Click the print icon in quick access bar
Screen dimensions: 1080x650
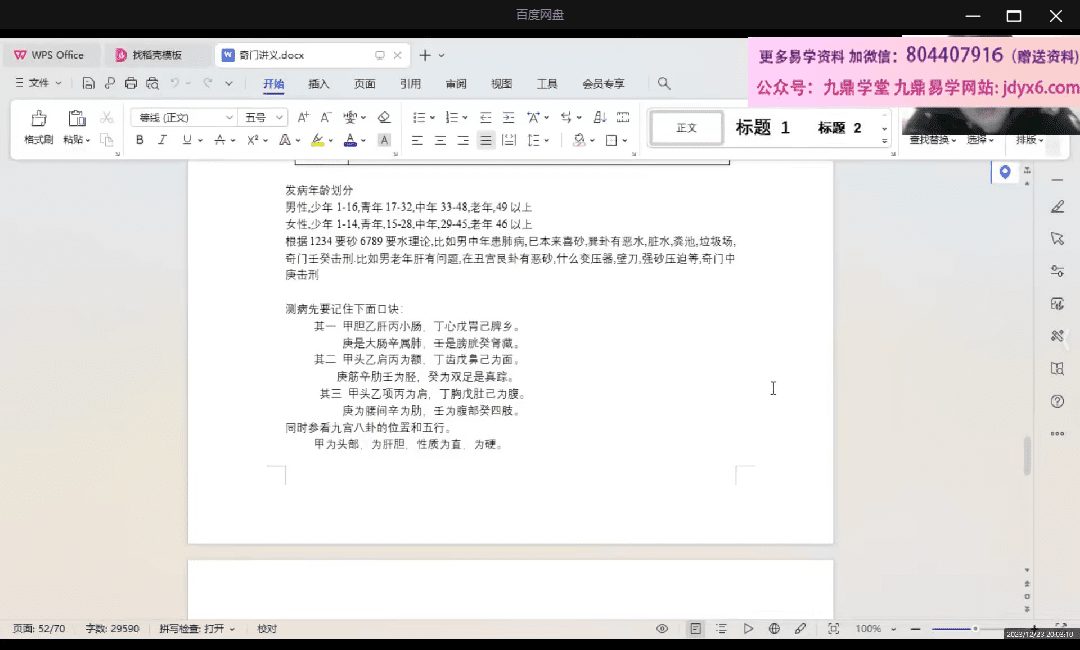pos(130,83)
